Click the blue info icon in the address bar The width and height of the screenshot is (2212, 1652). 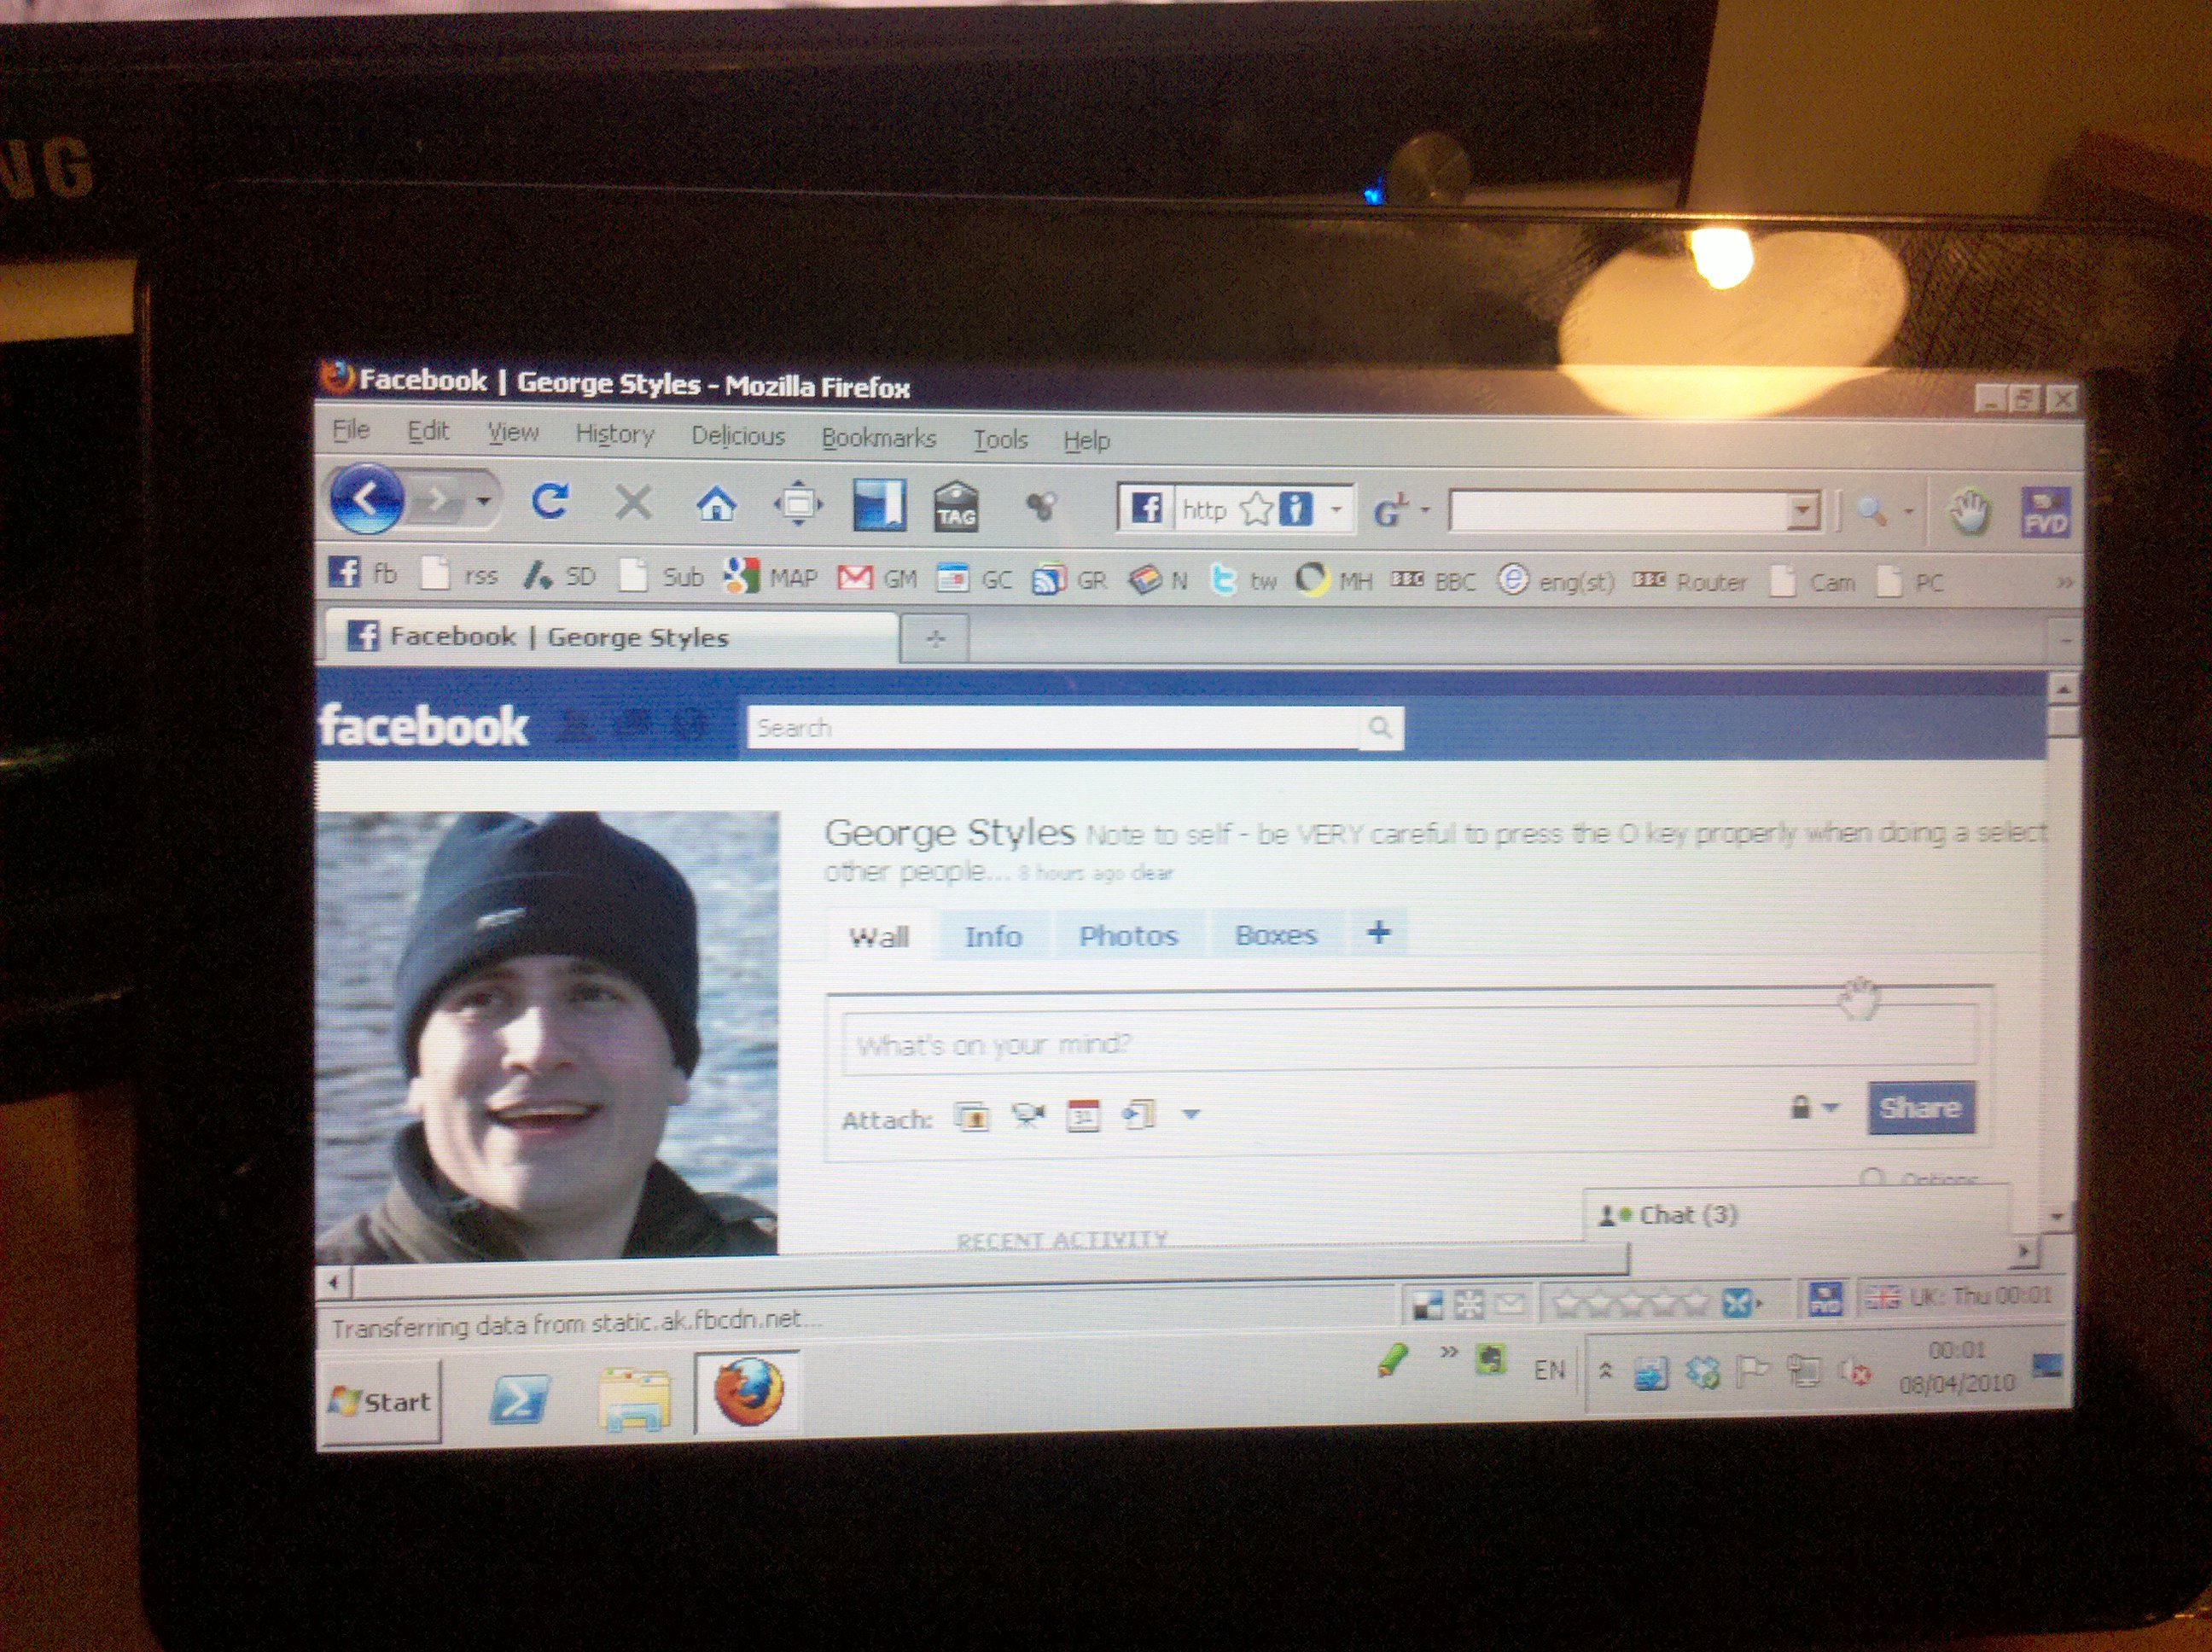(x=1295, y=510)
